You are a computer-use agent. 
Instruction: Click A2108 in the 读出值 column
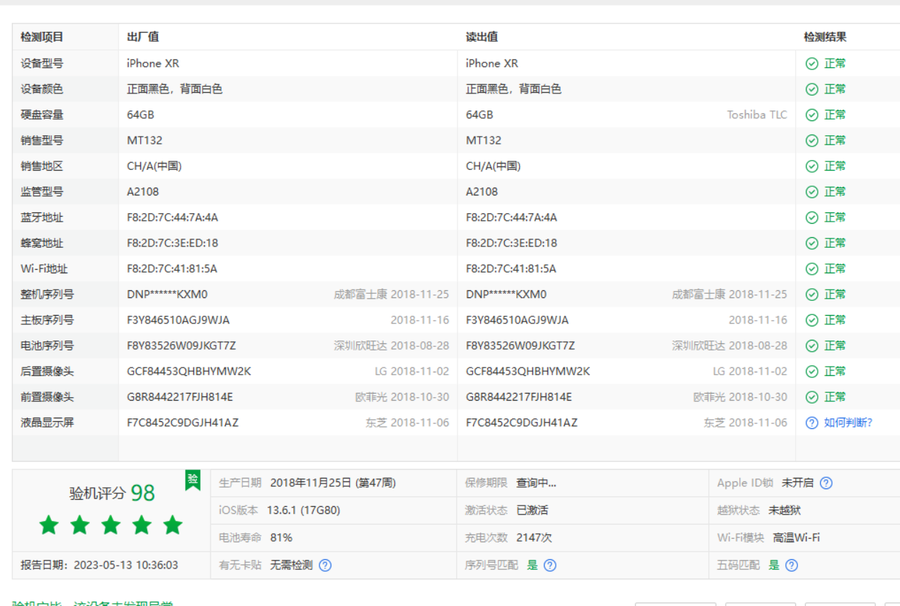coord(482,192)
